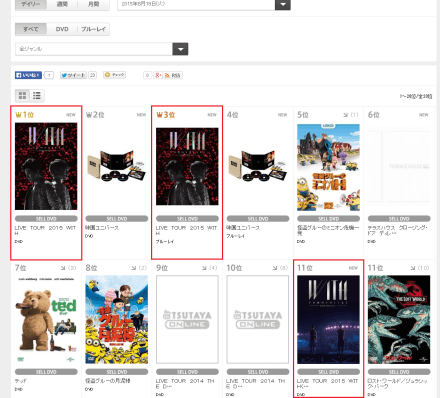Screen dimensions: 440x398
Task: Select the 週間 ranking tab
Action: [62, 4]
